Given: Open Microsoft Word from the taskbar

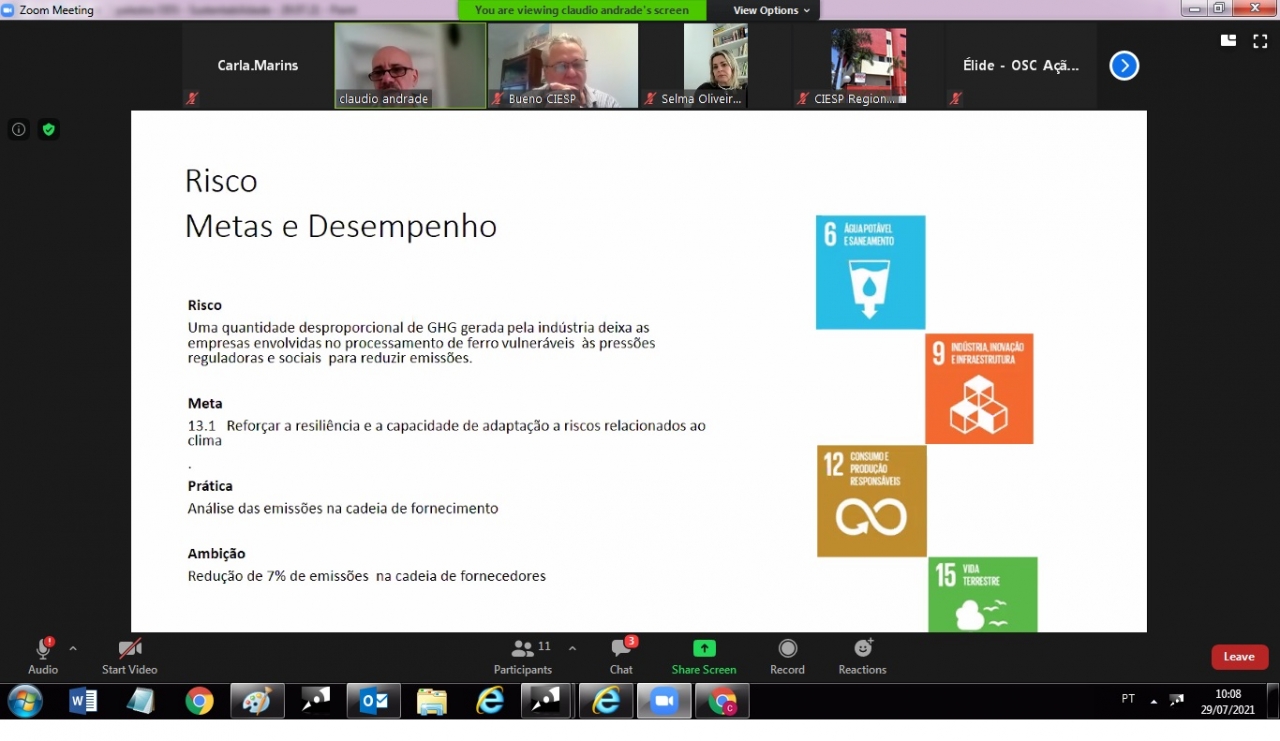Looking at the screenshot, I should tap(83, 702).
